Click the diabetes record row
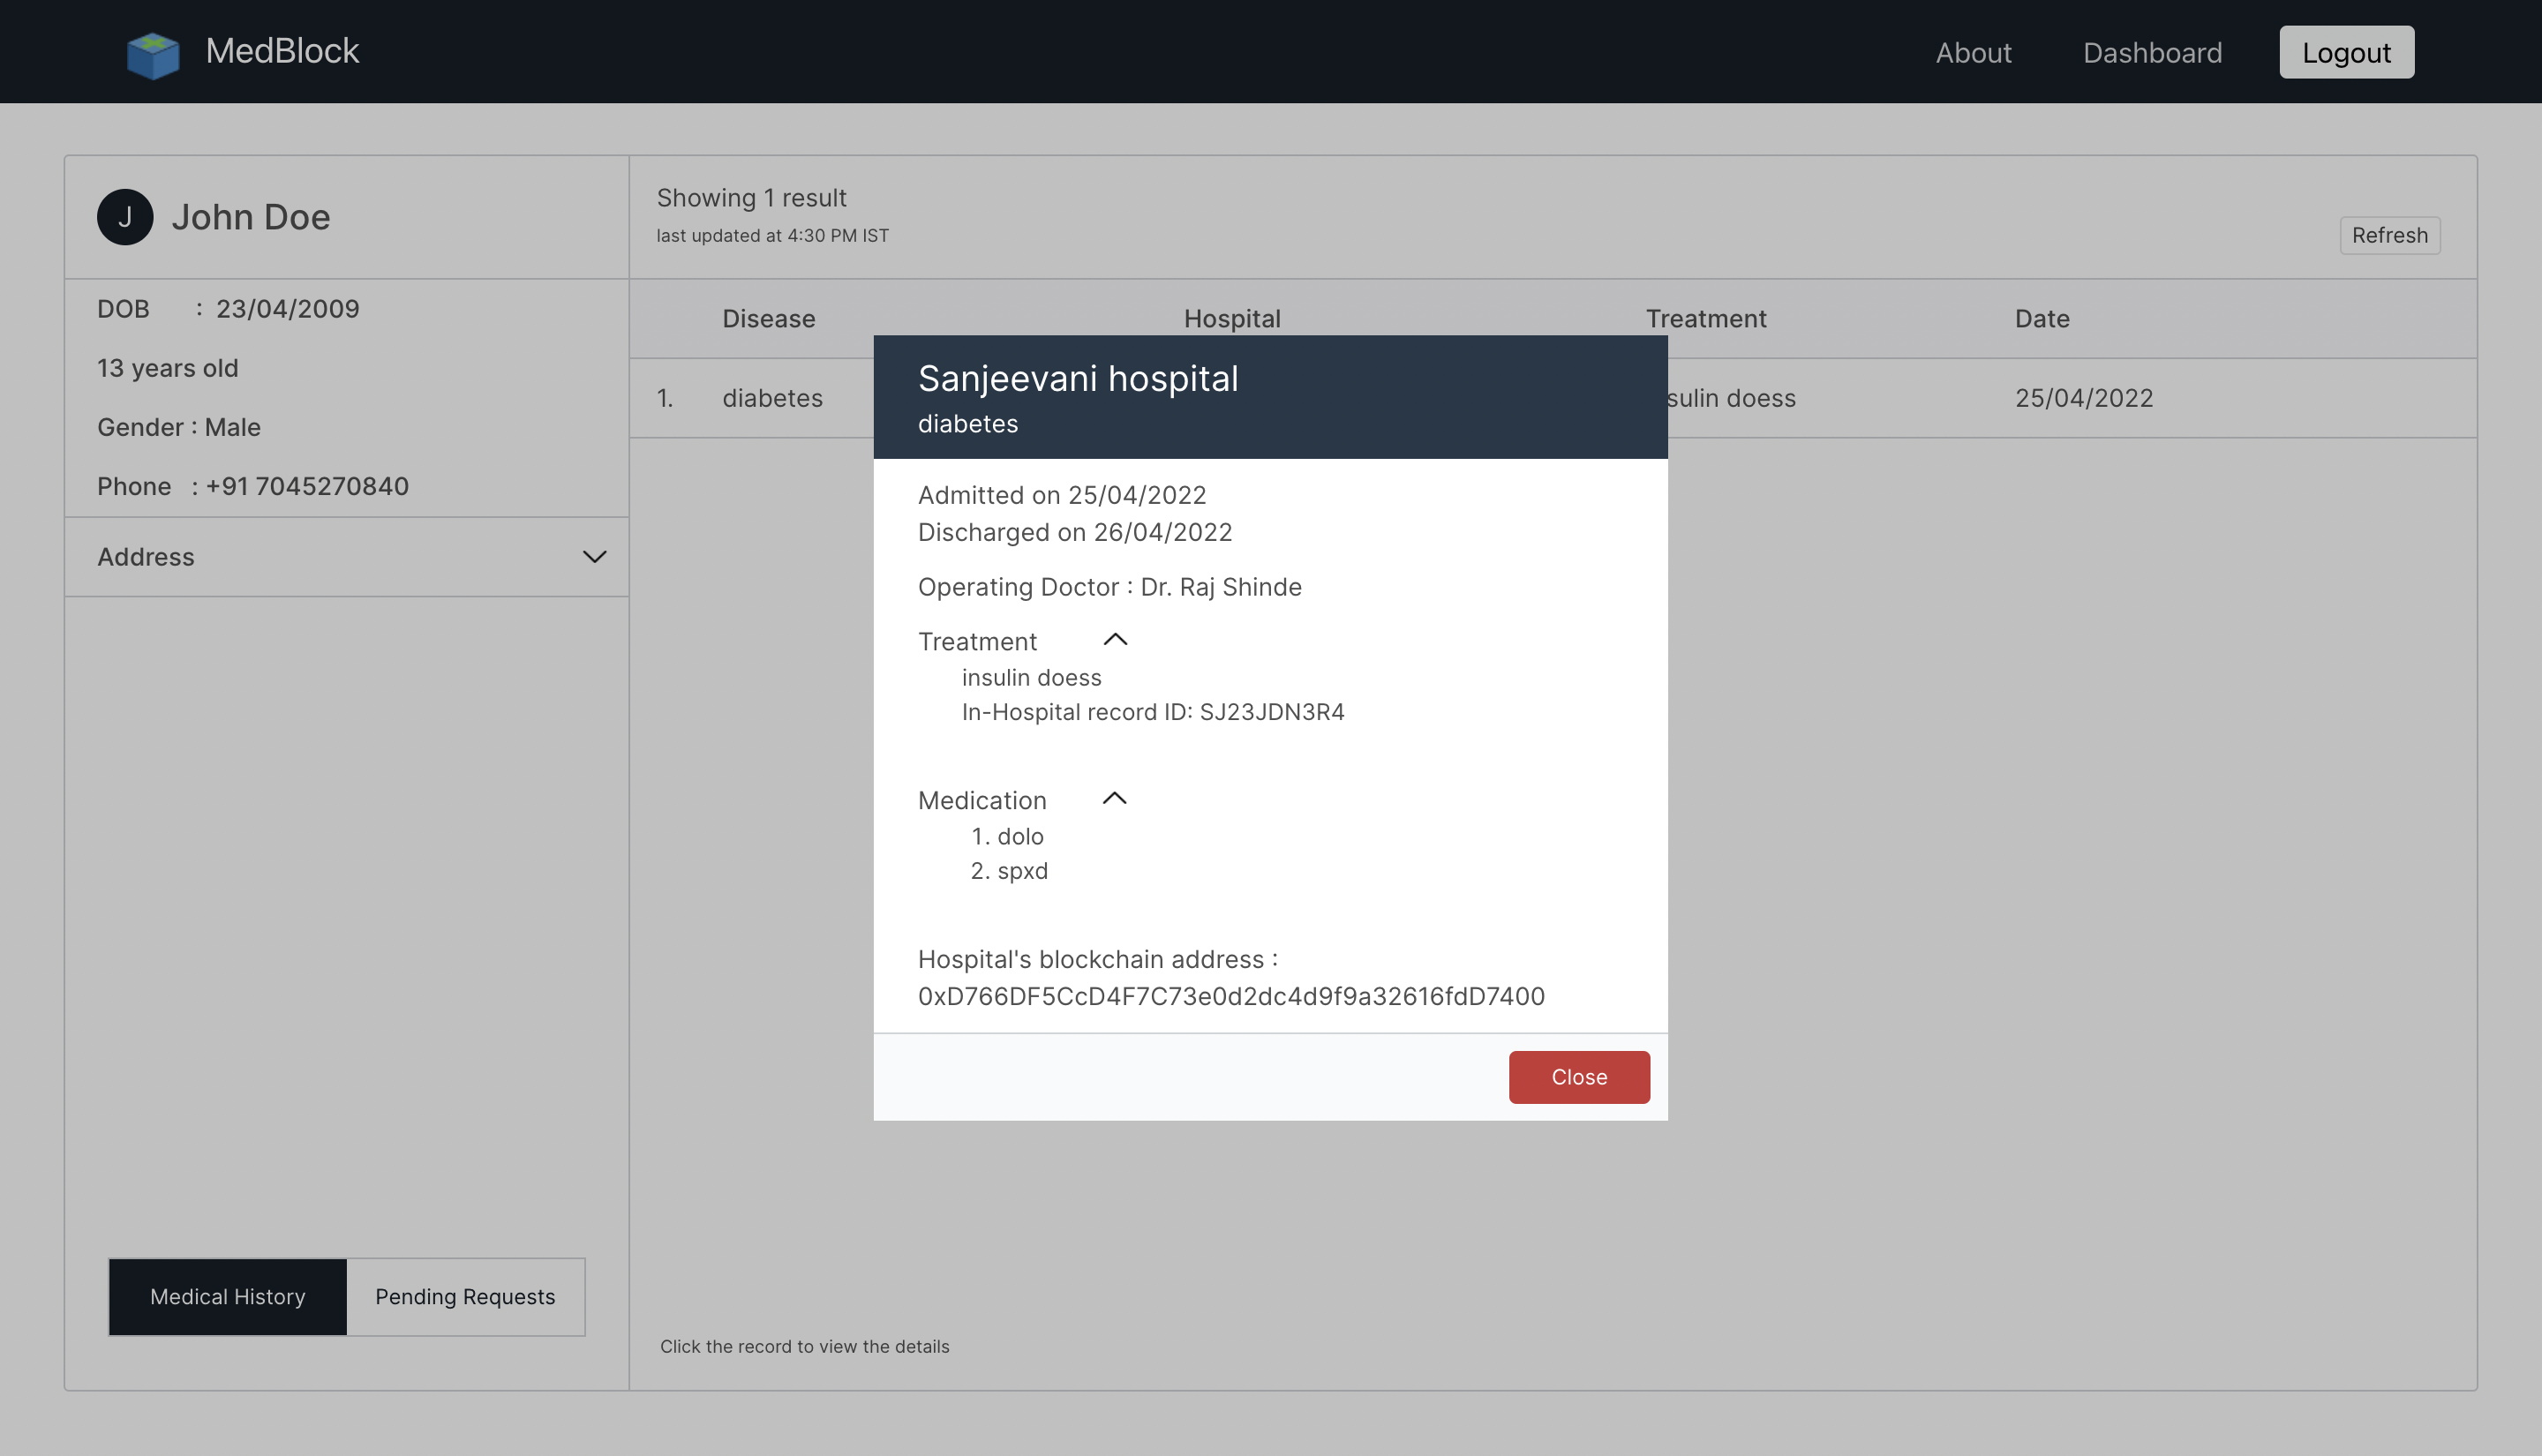Screen dimensions: 2542x1456 (x=772, y=398)
